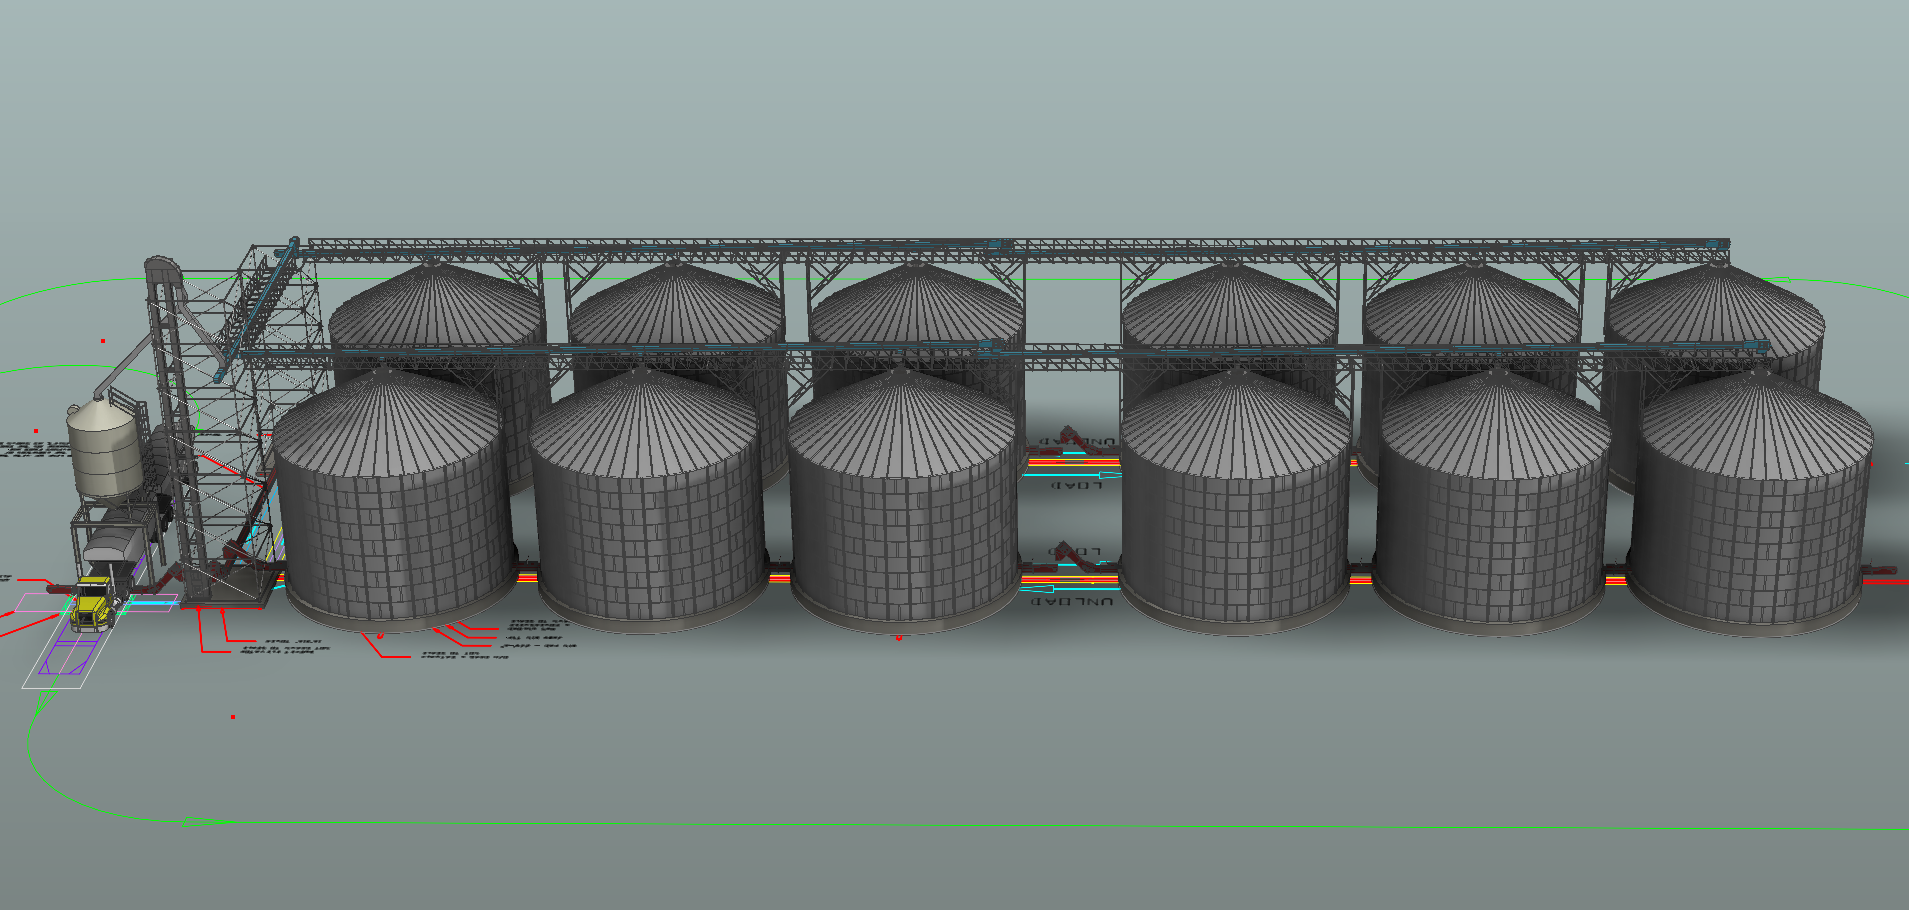Image resolution: width=1909 pixels, height=910 pixels.
Task: Click the back-row leftmost silo roof
Action: [x=437, y=305]
